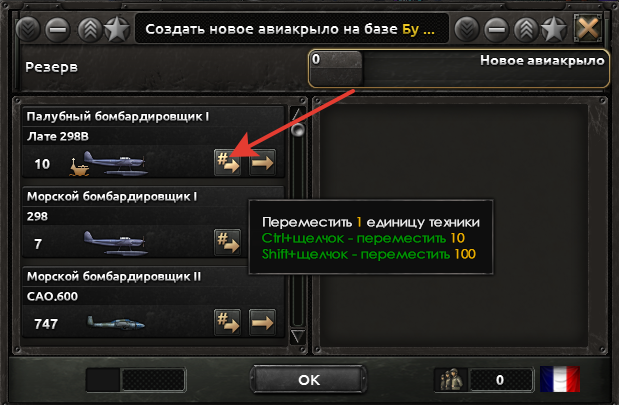Move all САО.600 planes with arrow
The width and height of the screenshot is (619, 405).
click(262, 322)
